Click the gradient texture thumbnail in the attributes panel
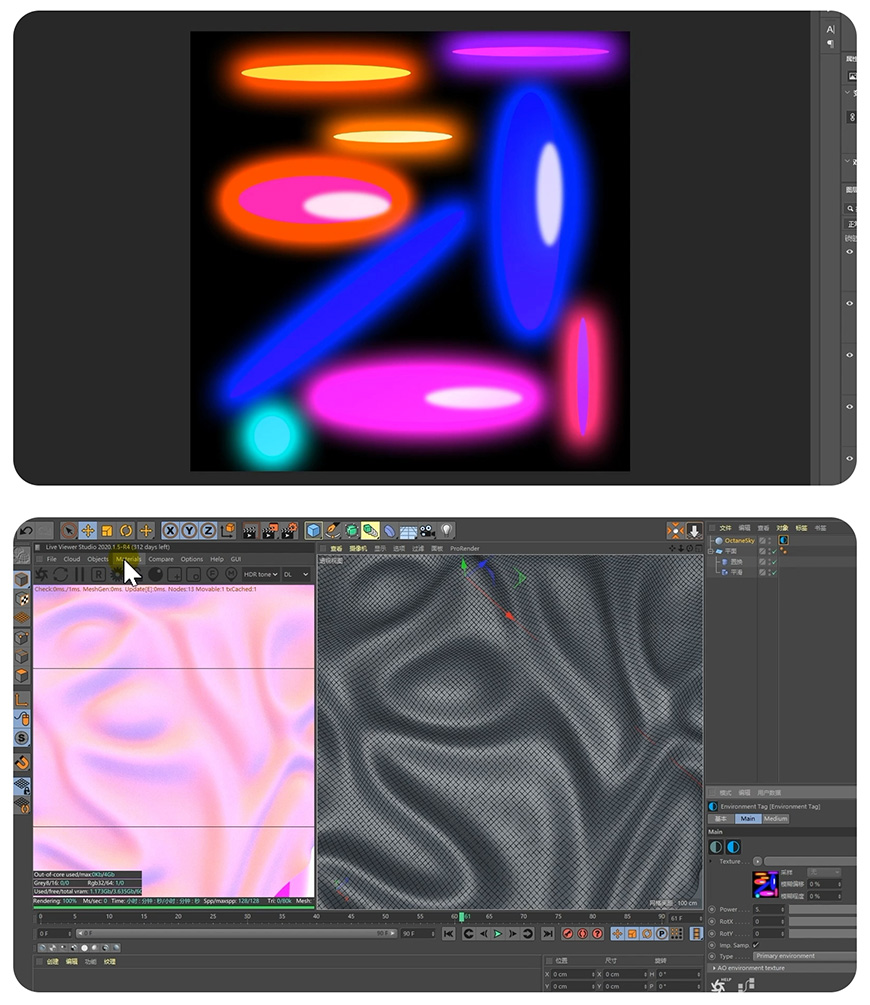The height and width of the screenshot is (1005, 870). [766, 884]
